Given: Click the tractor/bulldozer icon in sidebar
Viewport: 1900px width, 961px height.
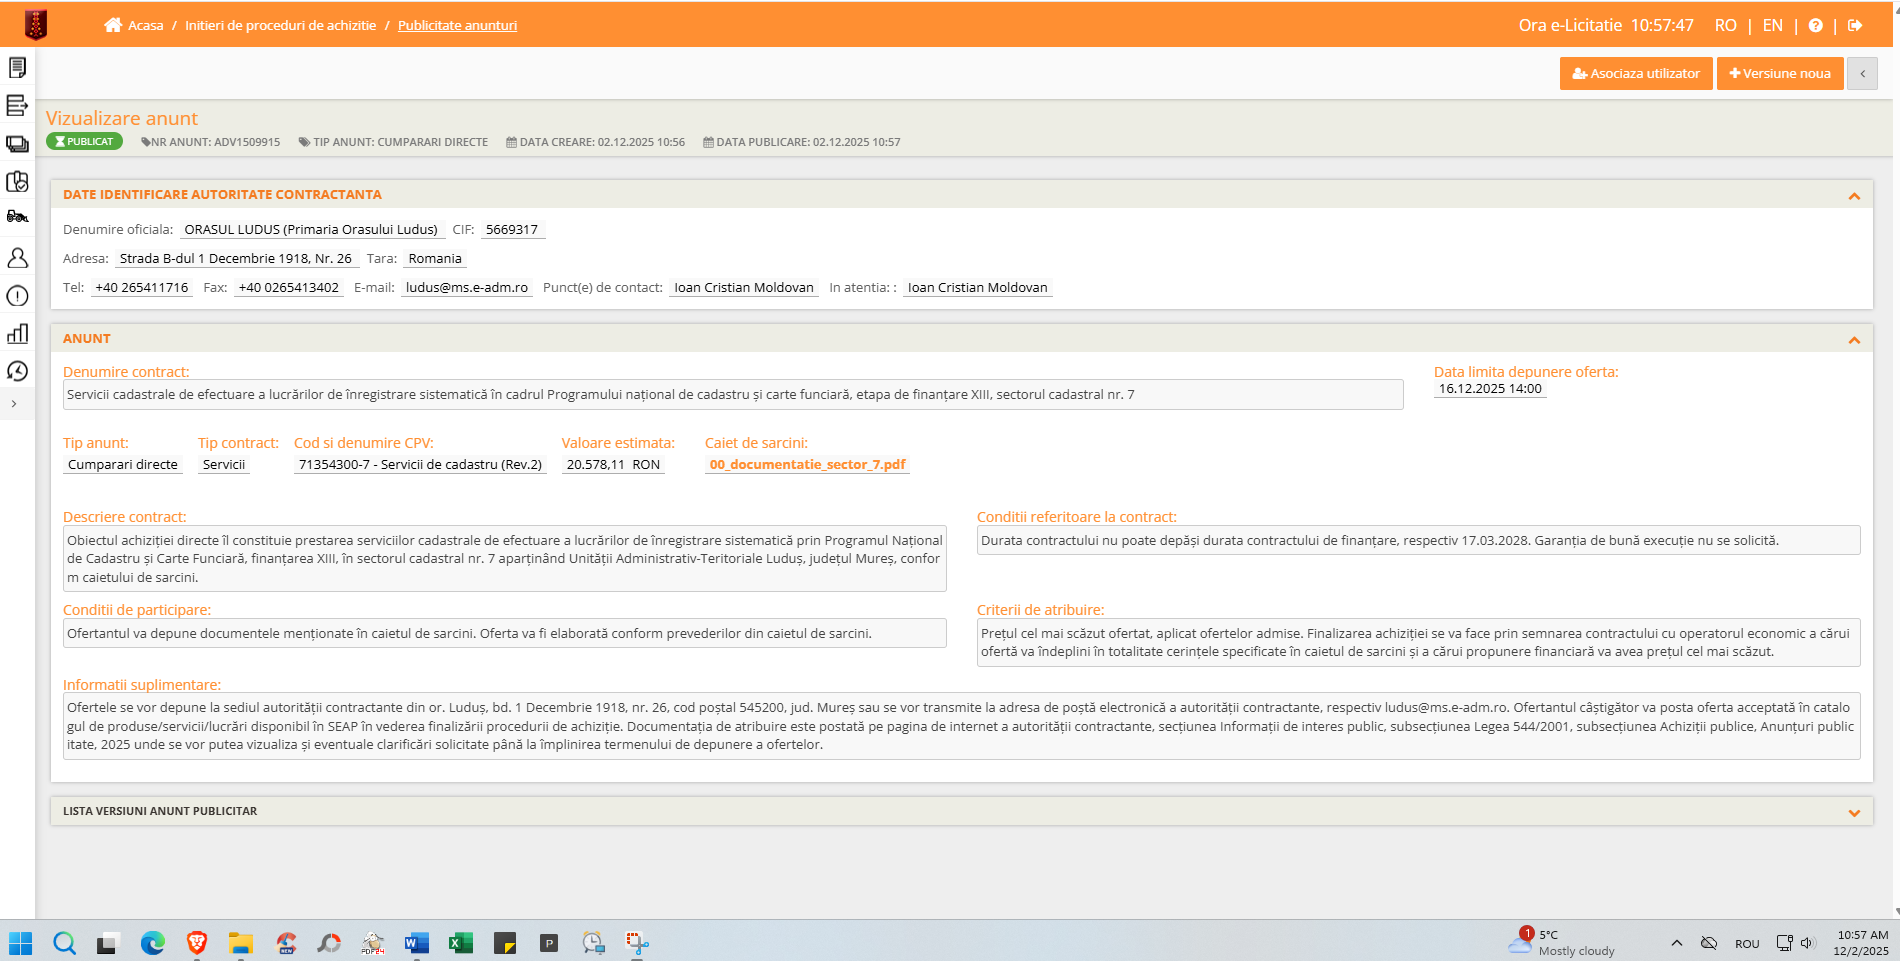Looking at the screenshot, I should (17, 216).
